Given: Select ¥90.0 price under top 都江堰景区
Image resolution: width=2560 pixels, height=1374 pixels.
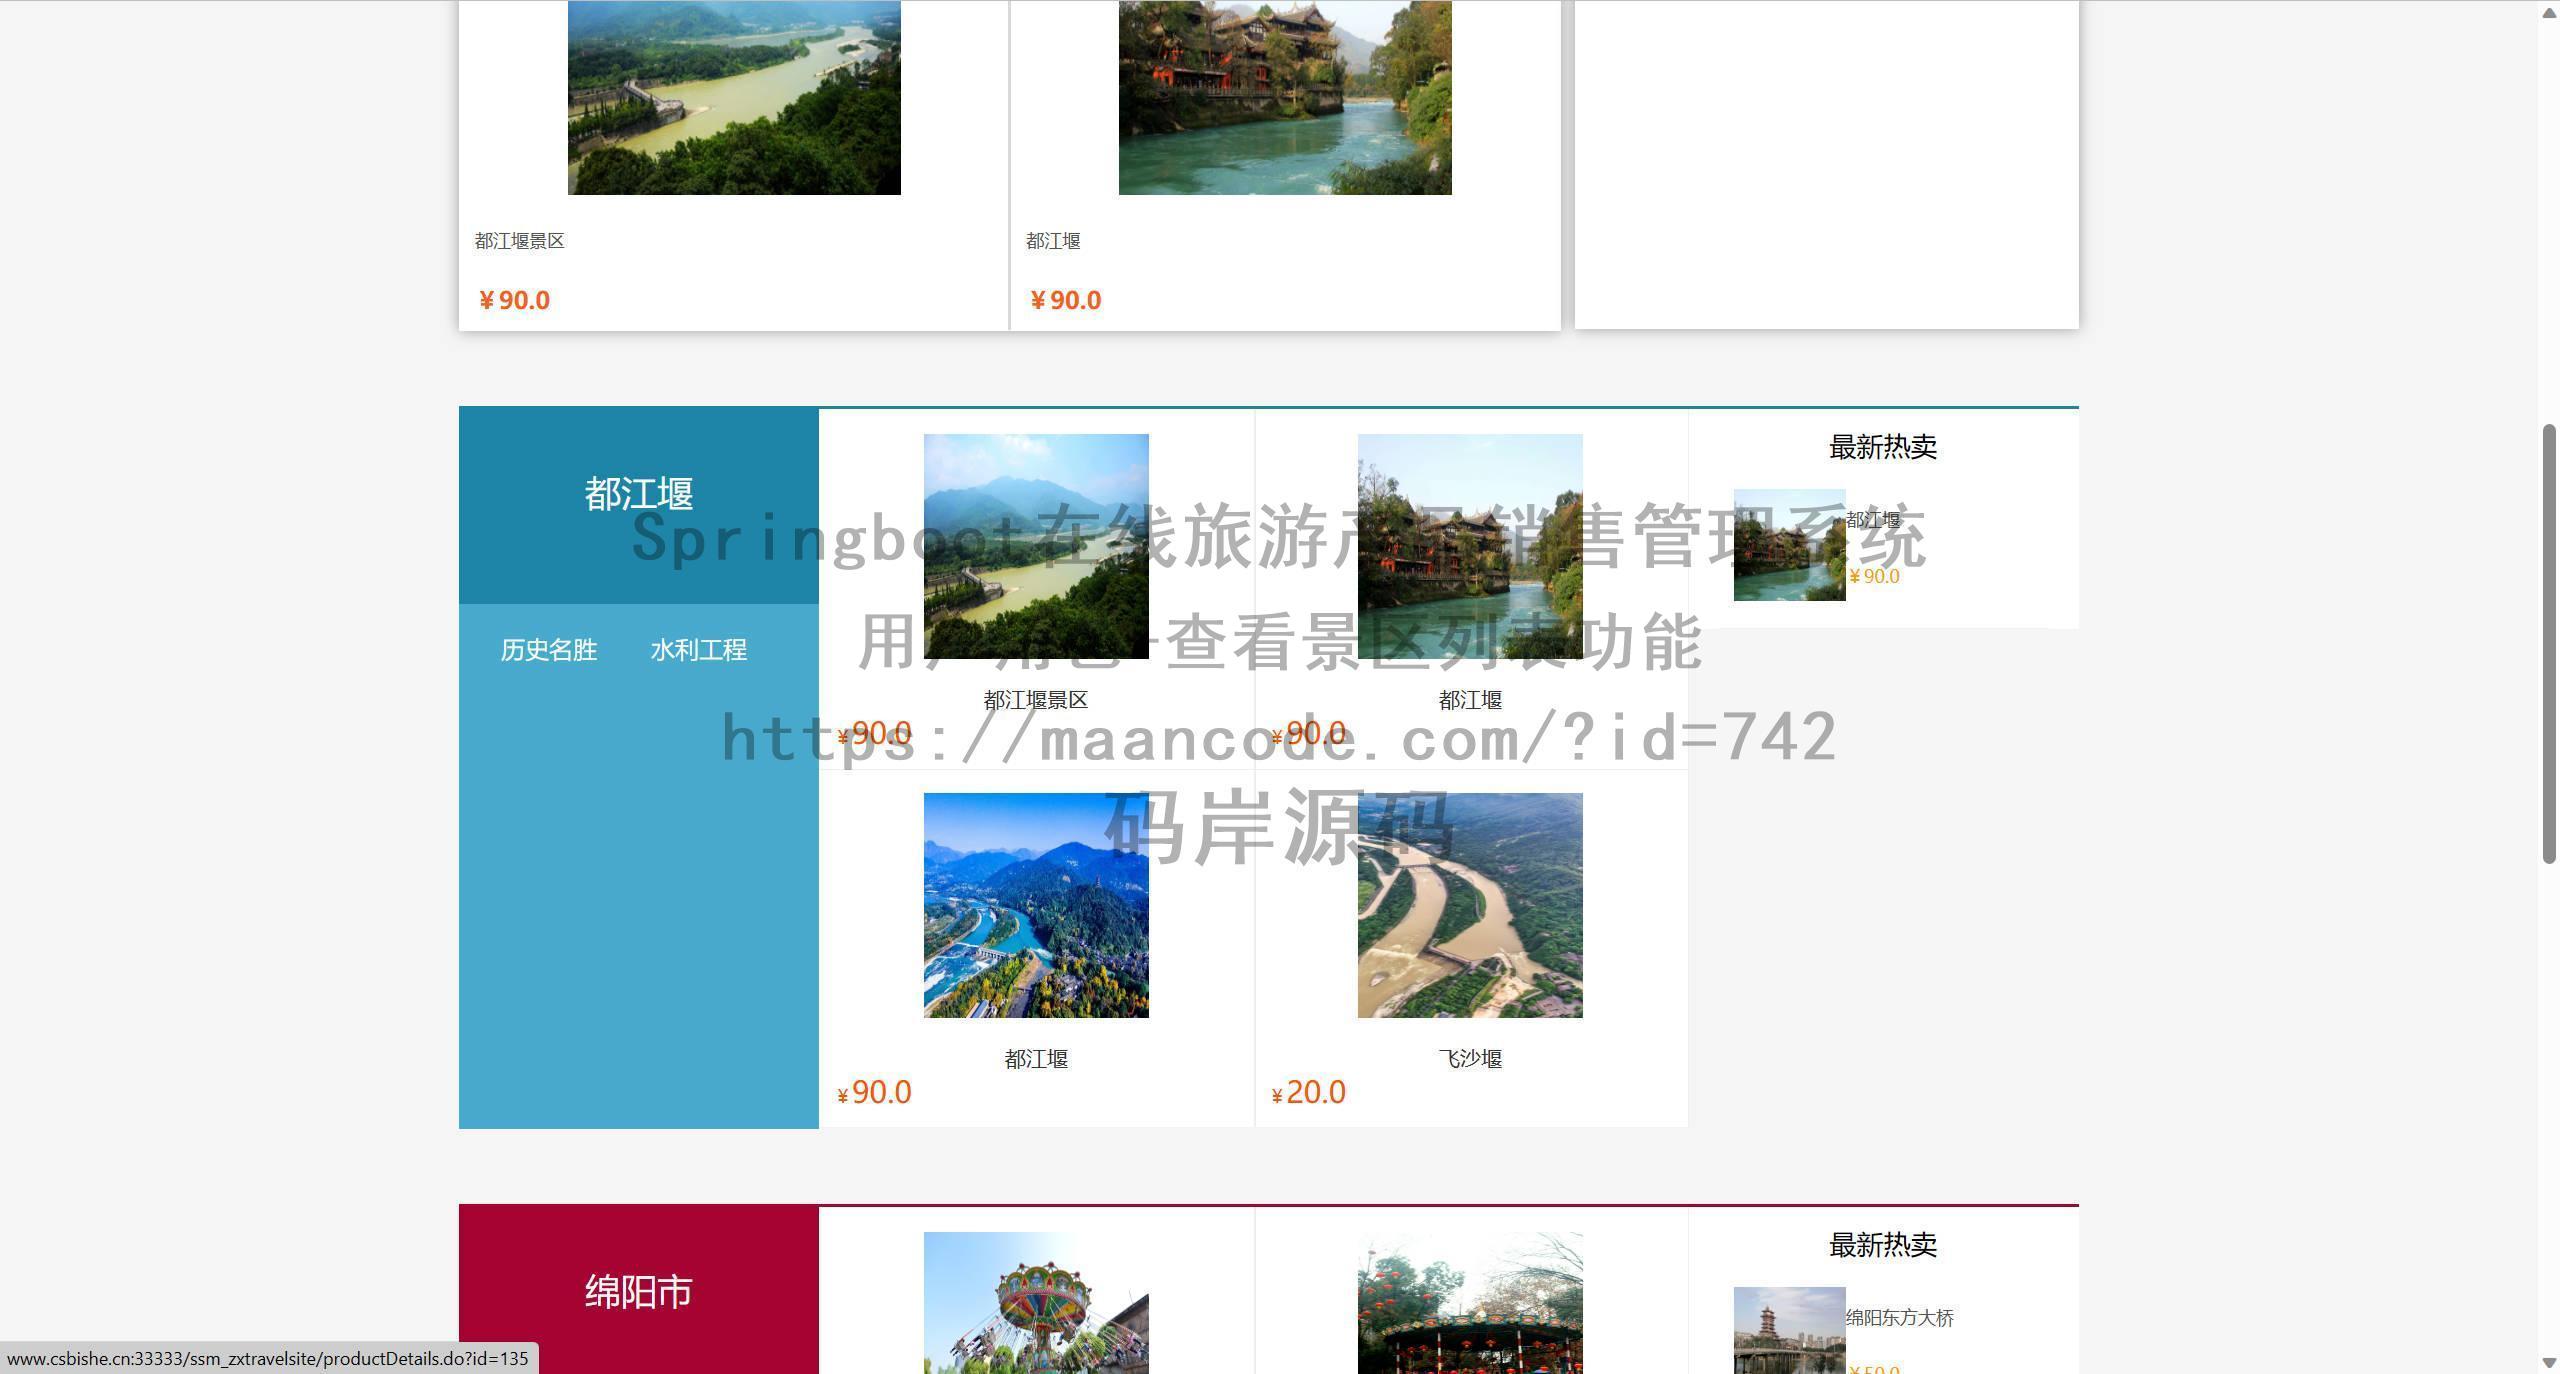Looking at the screenshot, I should (514, 300).
